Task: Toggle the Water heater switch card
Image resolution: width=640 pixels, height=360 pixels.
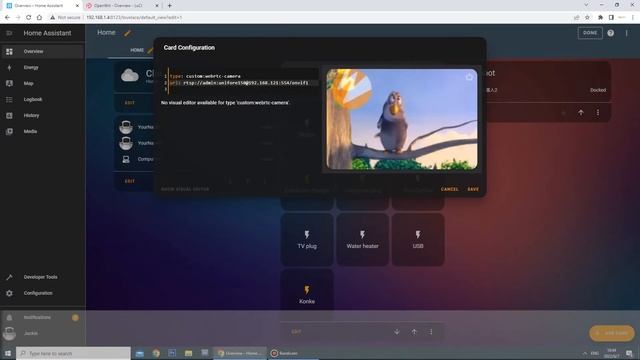Action: 362,240
